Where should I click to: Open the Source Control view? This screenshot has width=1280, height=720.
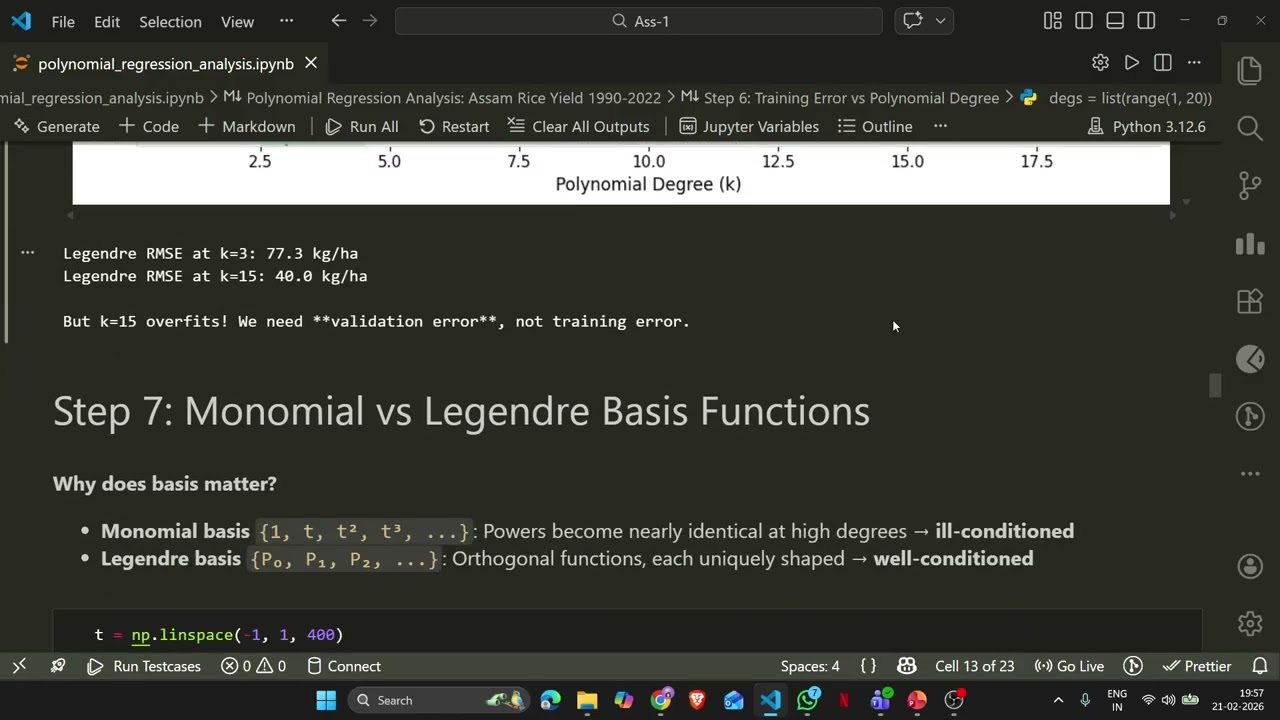click(1249, 185)
